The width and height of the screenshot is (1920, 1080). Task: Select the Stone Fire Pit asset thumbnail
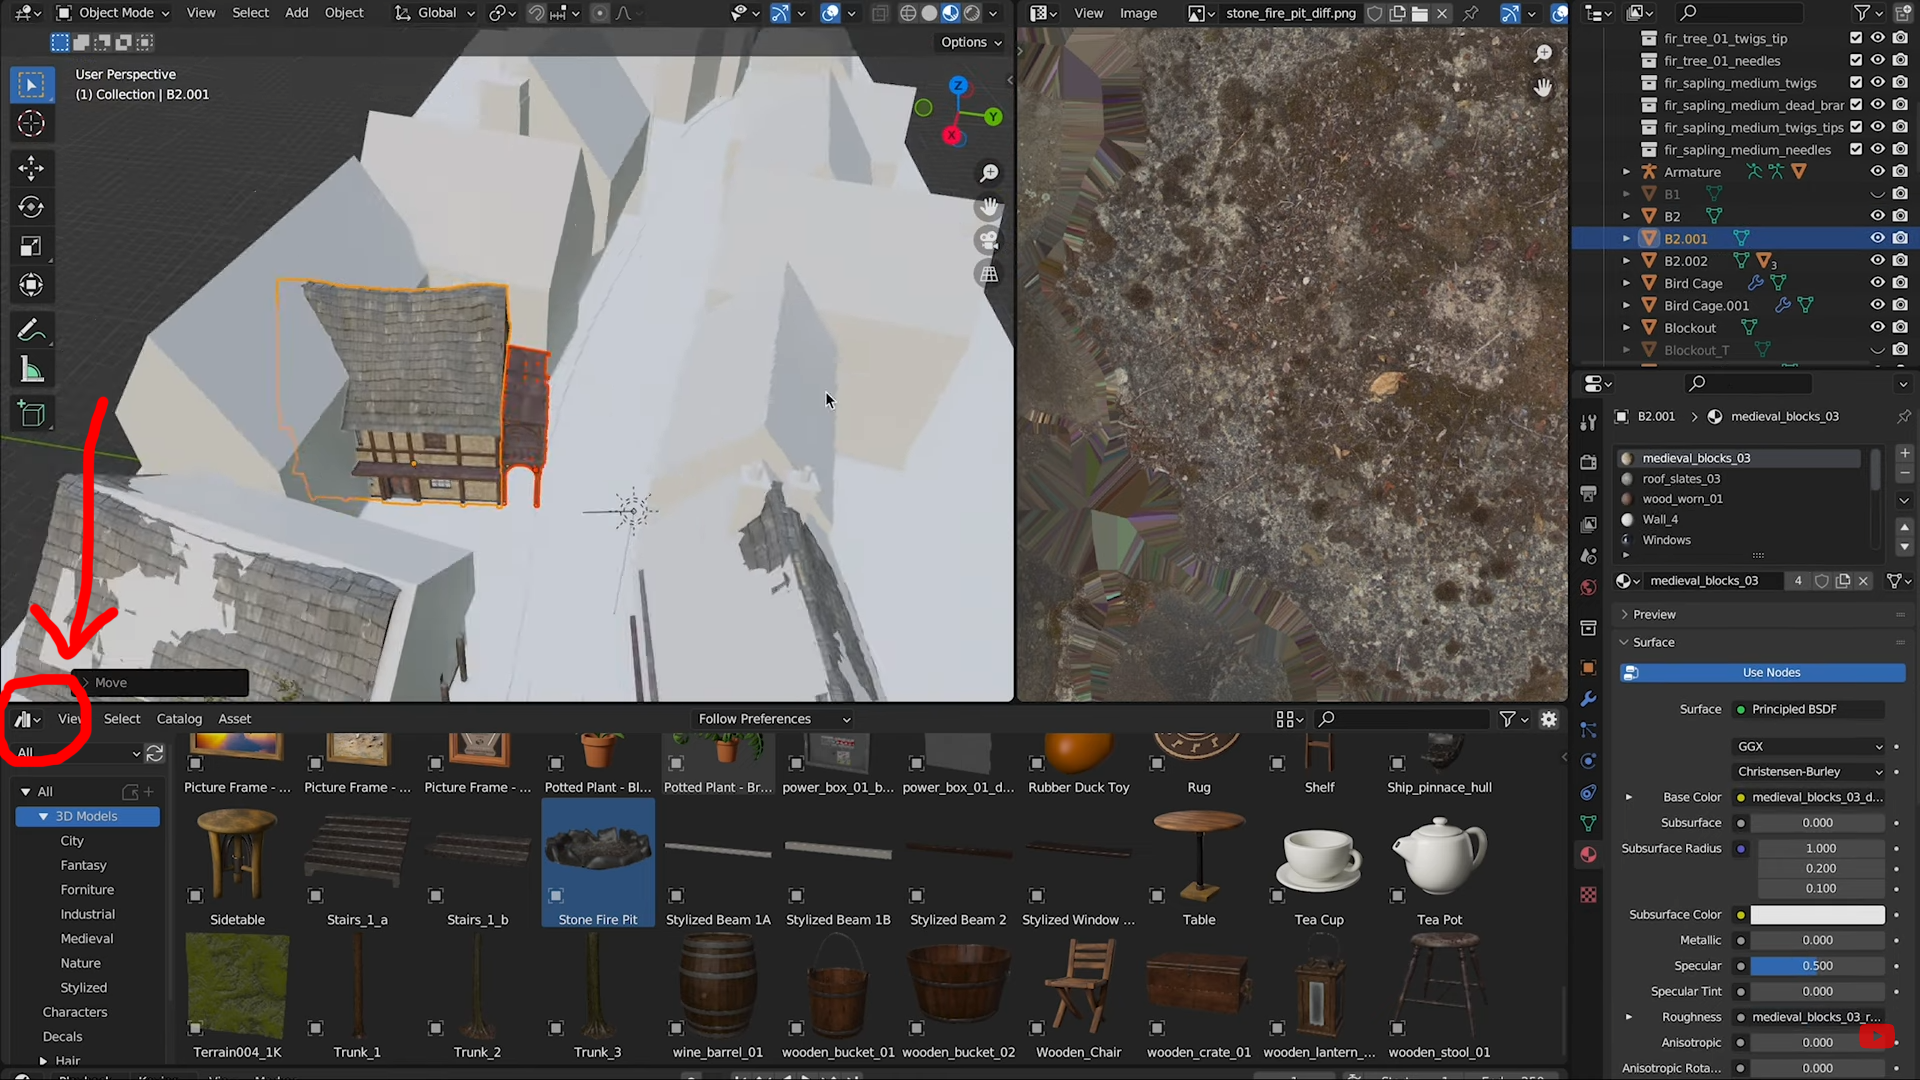click(597, 851)
